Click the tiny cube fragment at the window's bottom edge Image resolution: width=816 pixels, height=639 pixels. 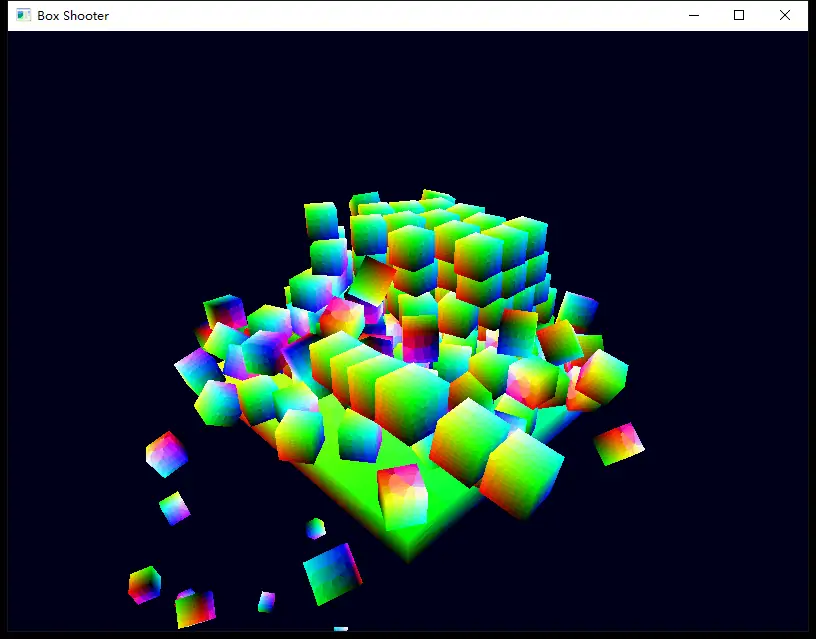[x=341, y=629]
